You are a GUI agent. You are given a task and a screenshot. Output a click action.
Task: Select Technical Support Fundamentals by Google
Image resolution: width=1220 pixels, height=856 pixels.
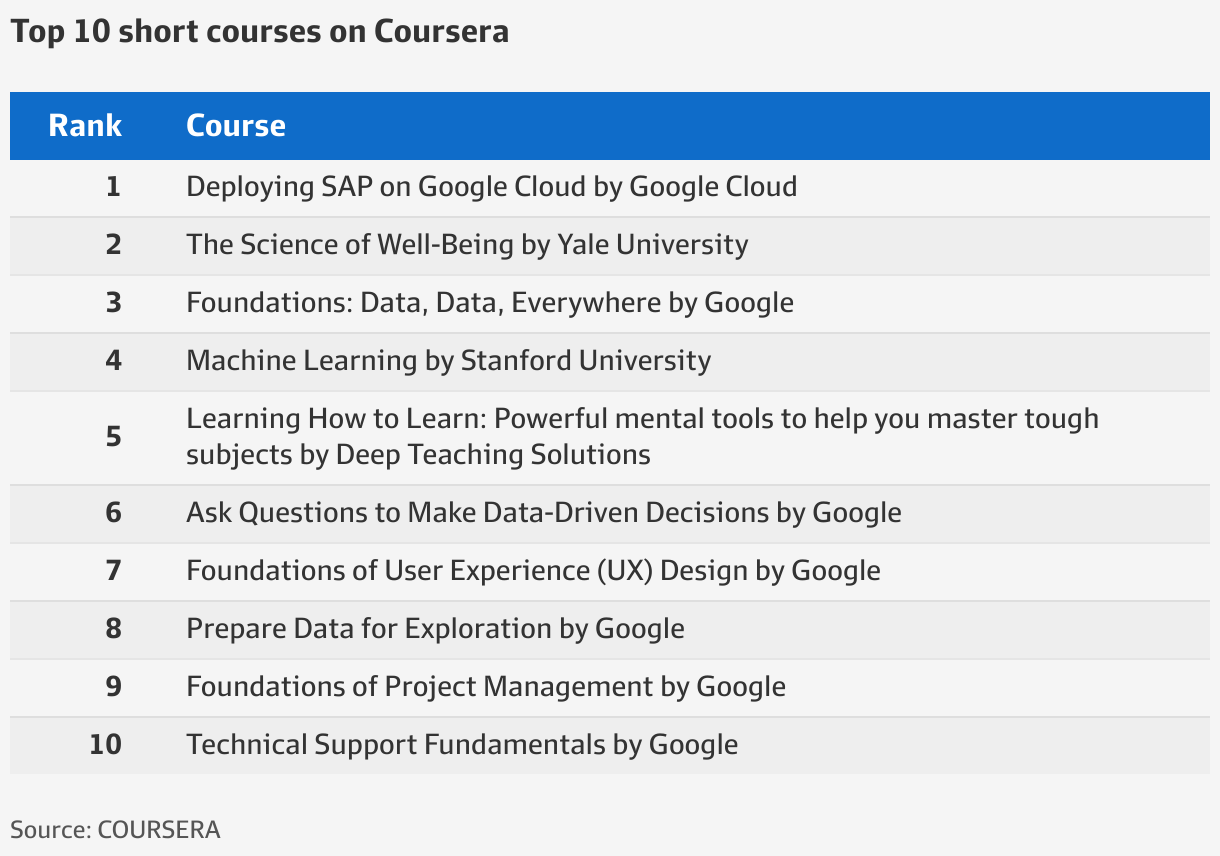pos(462,745)
